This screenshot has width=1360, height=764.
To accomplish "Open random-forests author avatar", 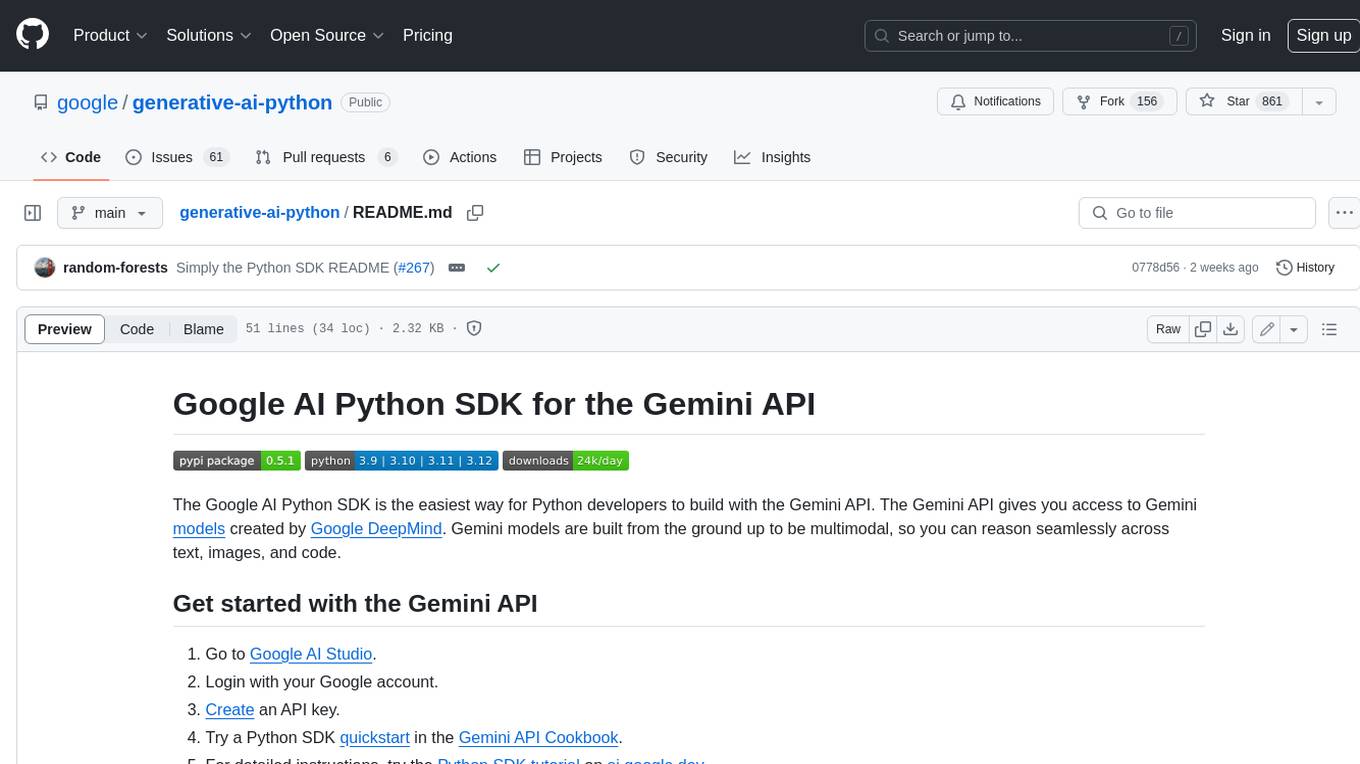I will 44,267.
